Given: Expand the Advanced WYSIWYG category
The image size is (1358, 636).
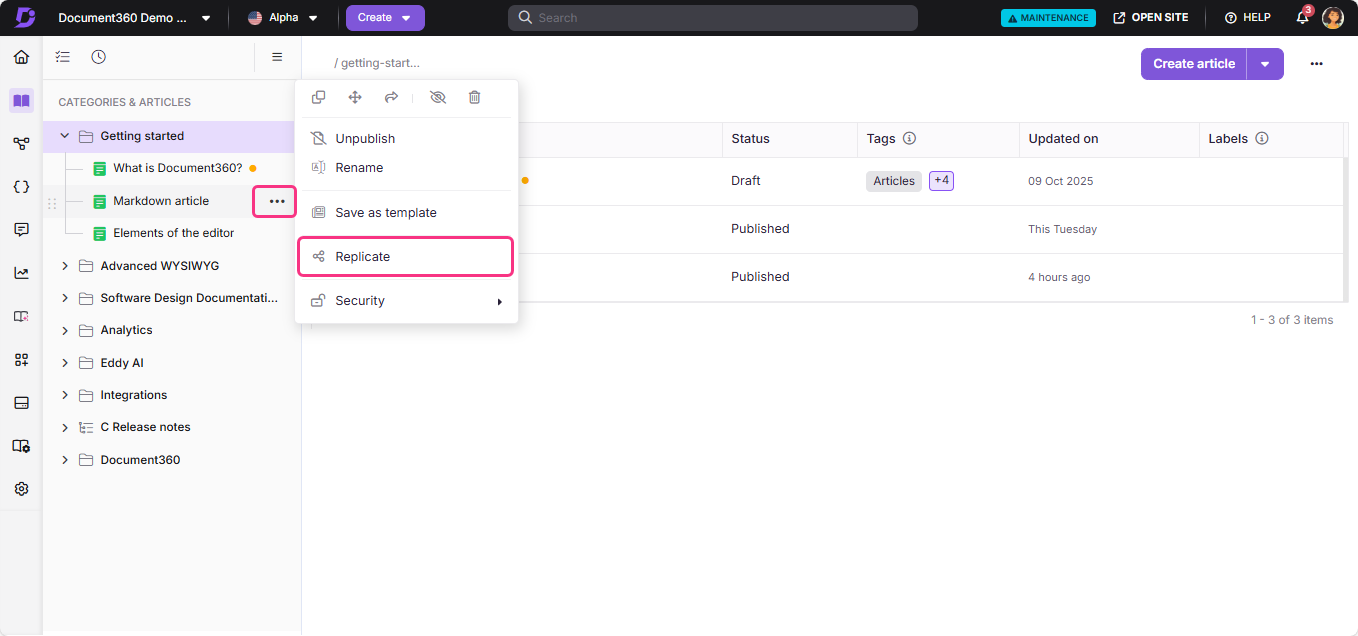Looking at the screenshot, I should click(x=65, y=265).
